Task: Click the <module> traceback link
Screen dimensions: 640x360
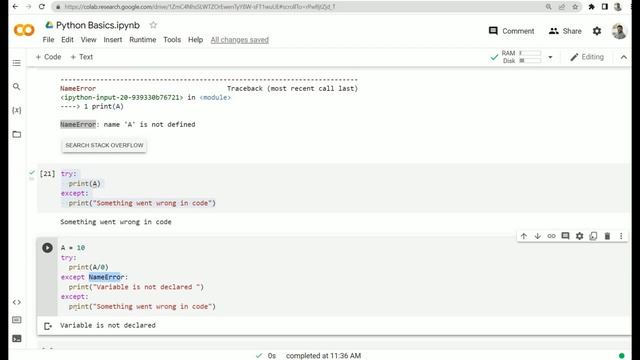Action: pyautogui.click(x=215, y=98)
